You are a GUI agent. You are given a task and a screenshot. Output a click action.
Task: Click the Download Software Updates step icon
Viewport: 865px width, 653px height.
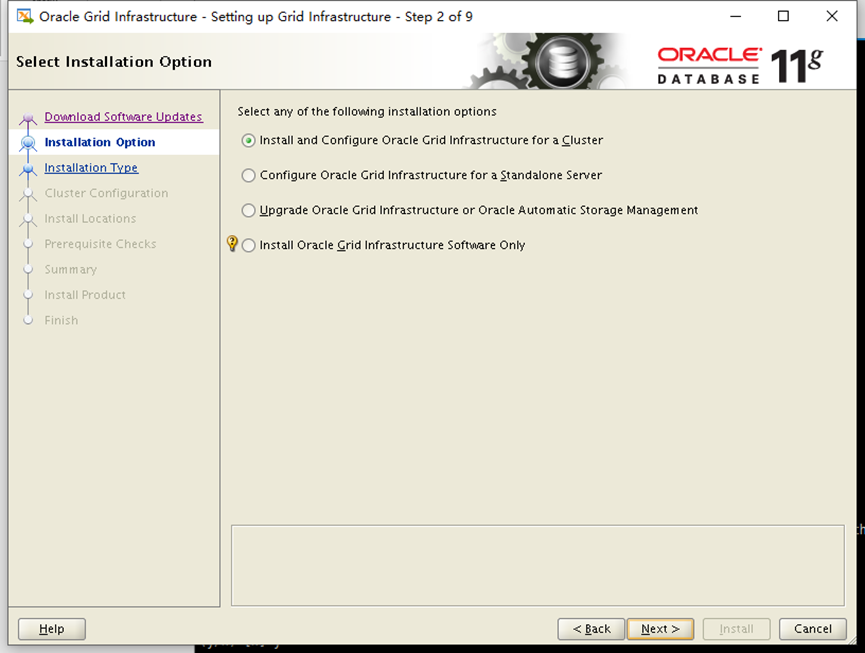click(28, 118)
